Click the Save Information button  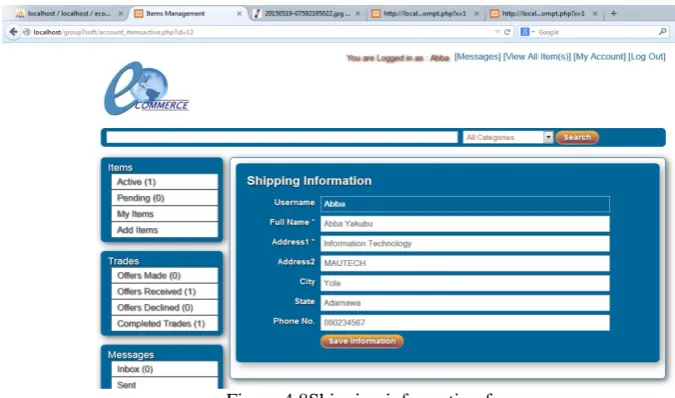tap(362, 341)
